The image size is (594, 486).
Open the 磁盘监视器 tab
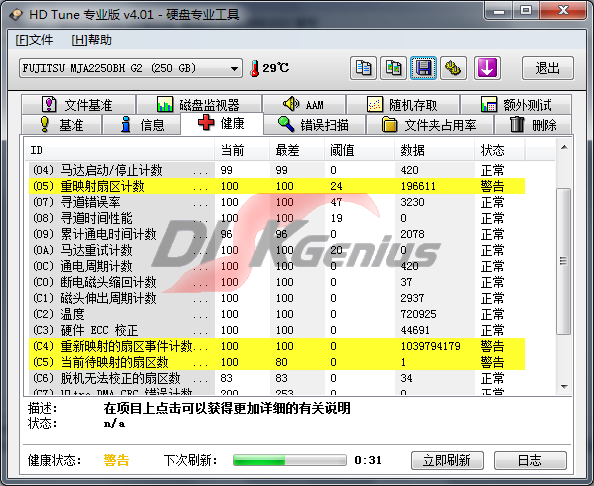[x=199, y=104]
